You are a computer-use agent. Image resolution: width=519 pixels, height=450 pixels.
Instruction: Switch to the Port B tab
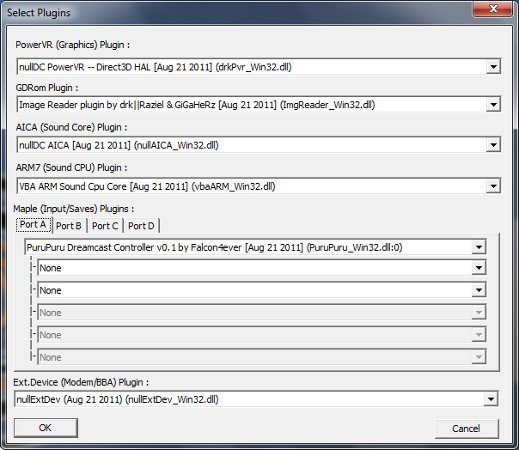pos(69,226)
